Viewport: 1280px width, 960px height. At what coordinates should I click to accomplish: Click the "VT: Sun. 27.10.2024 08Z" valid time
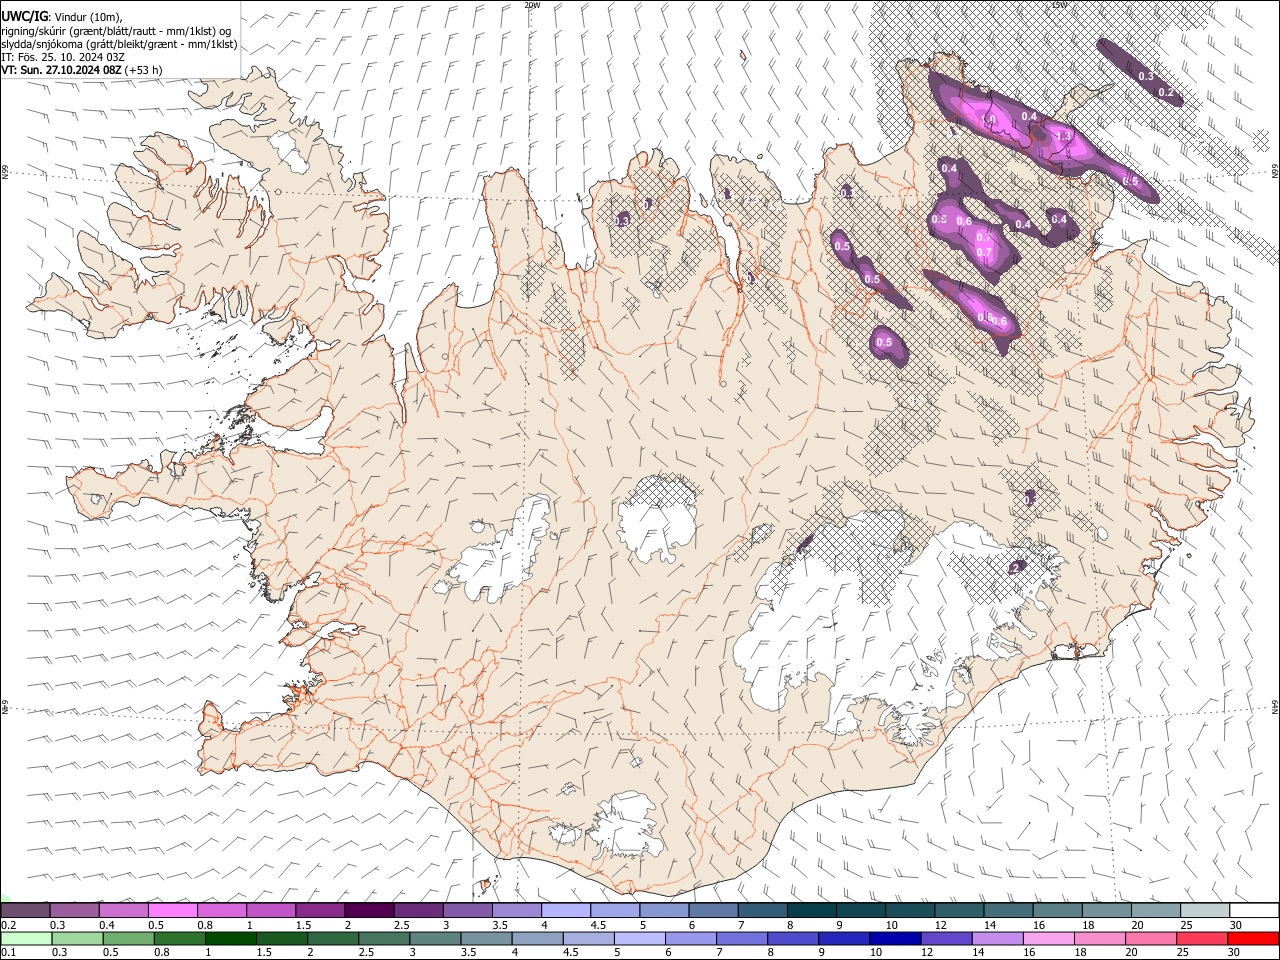(x=61, y=70)
